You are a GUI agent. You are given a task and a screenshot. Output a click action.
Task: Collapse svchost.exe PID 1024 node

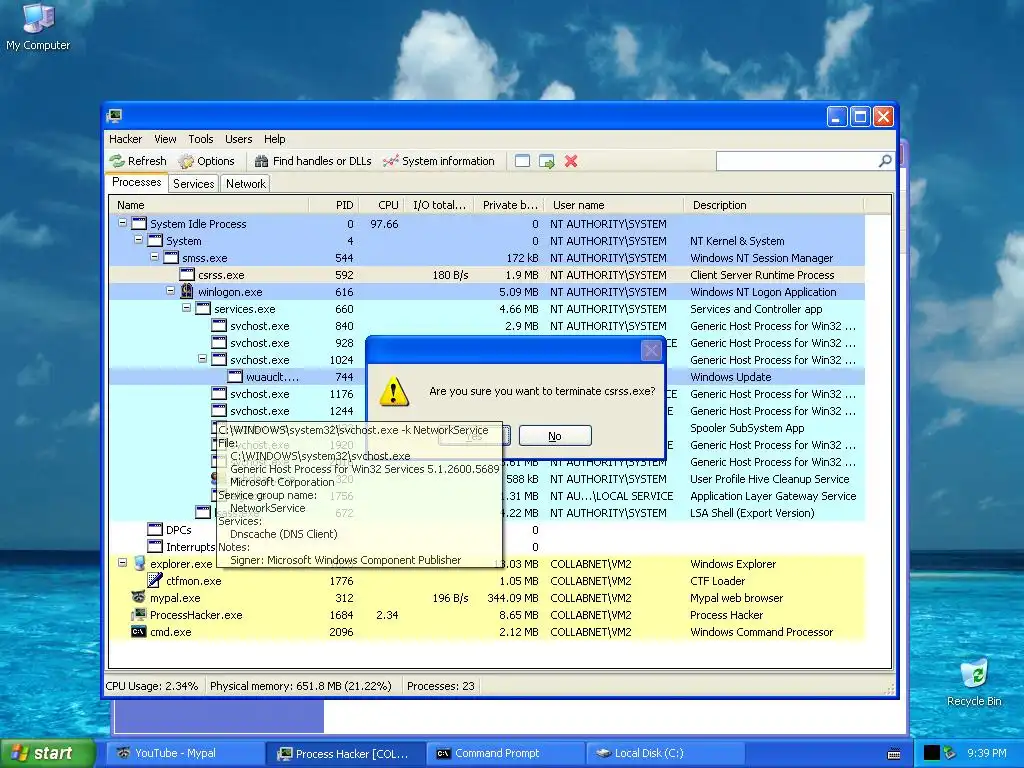point(202,359)
